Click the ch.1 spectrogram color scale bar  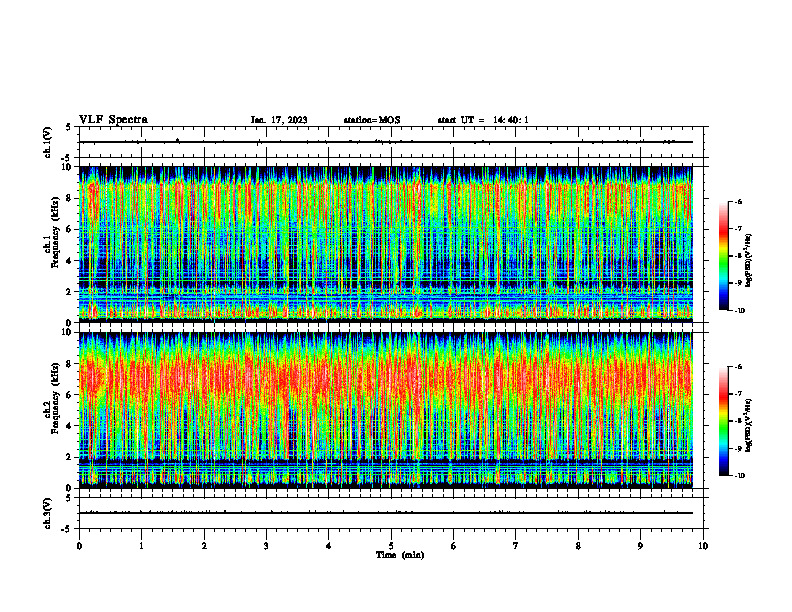[x=723, y=256]
